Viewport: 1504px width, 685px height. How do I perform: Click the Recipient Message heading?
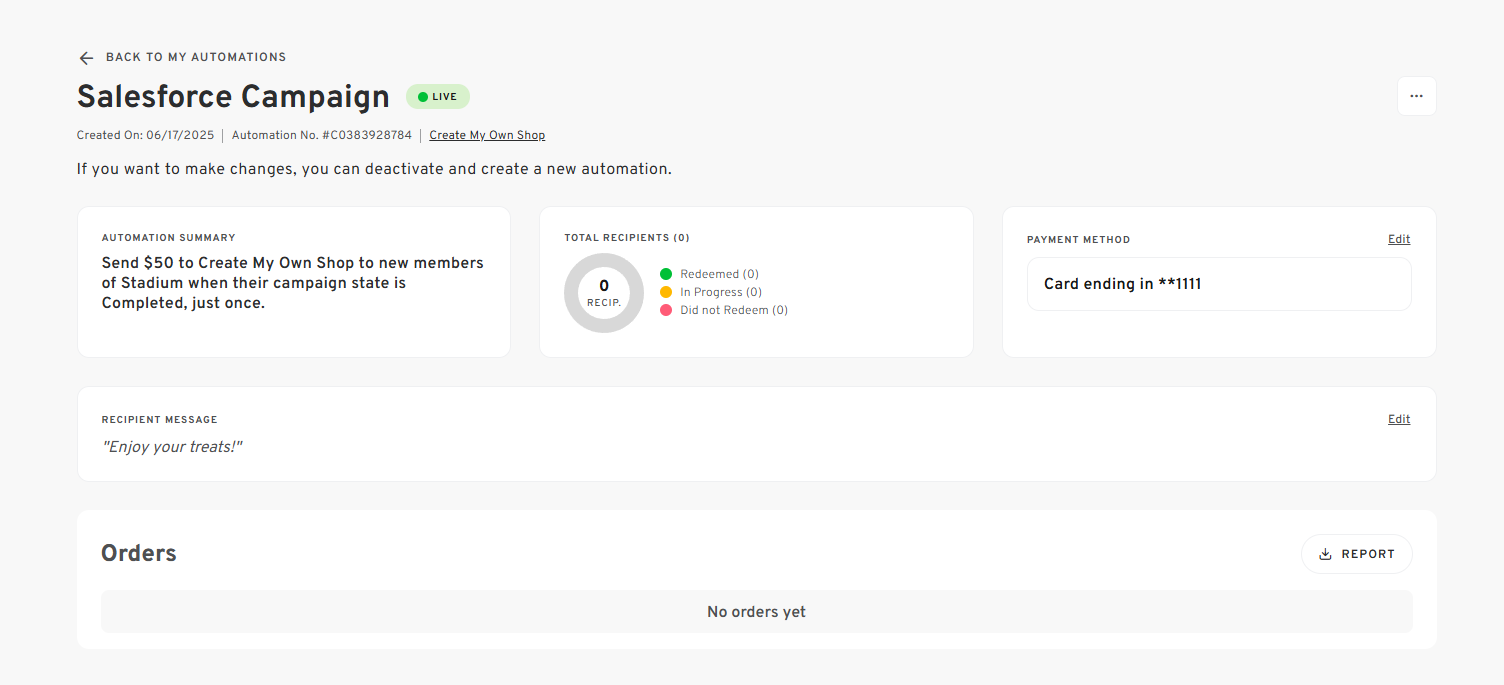[160, 420]
